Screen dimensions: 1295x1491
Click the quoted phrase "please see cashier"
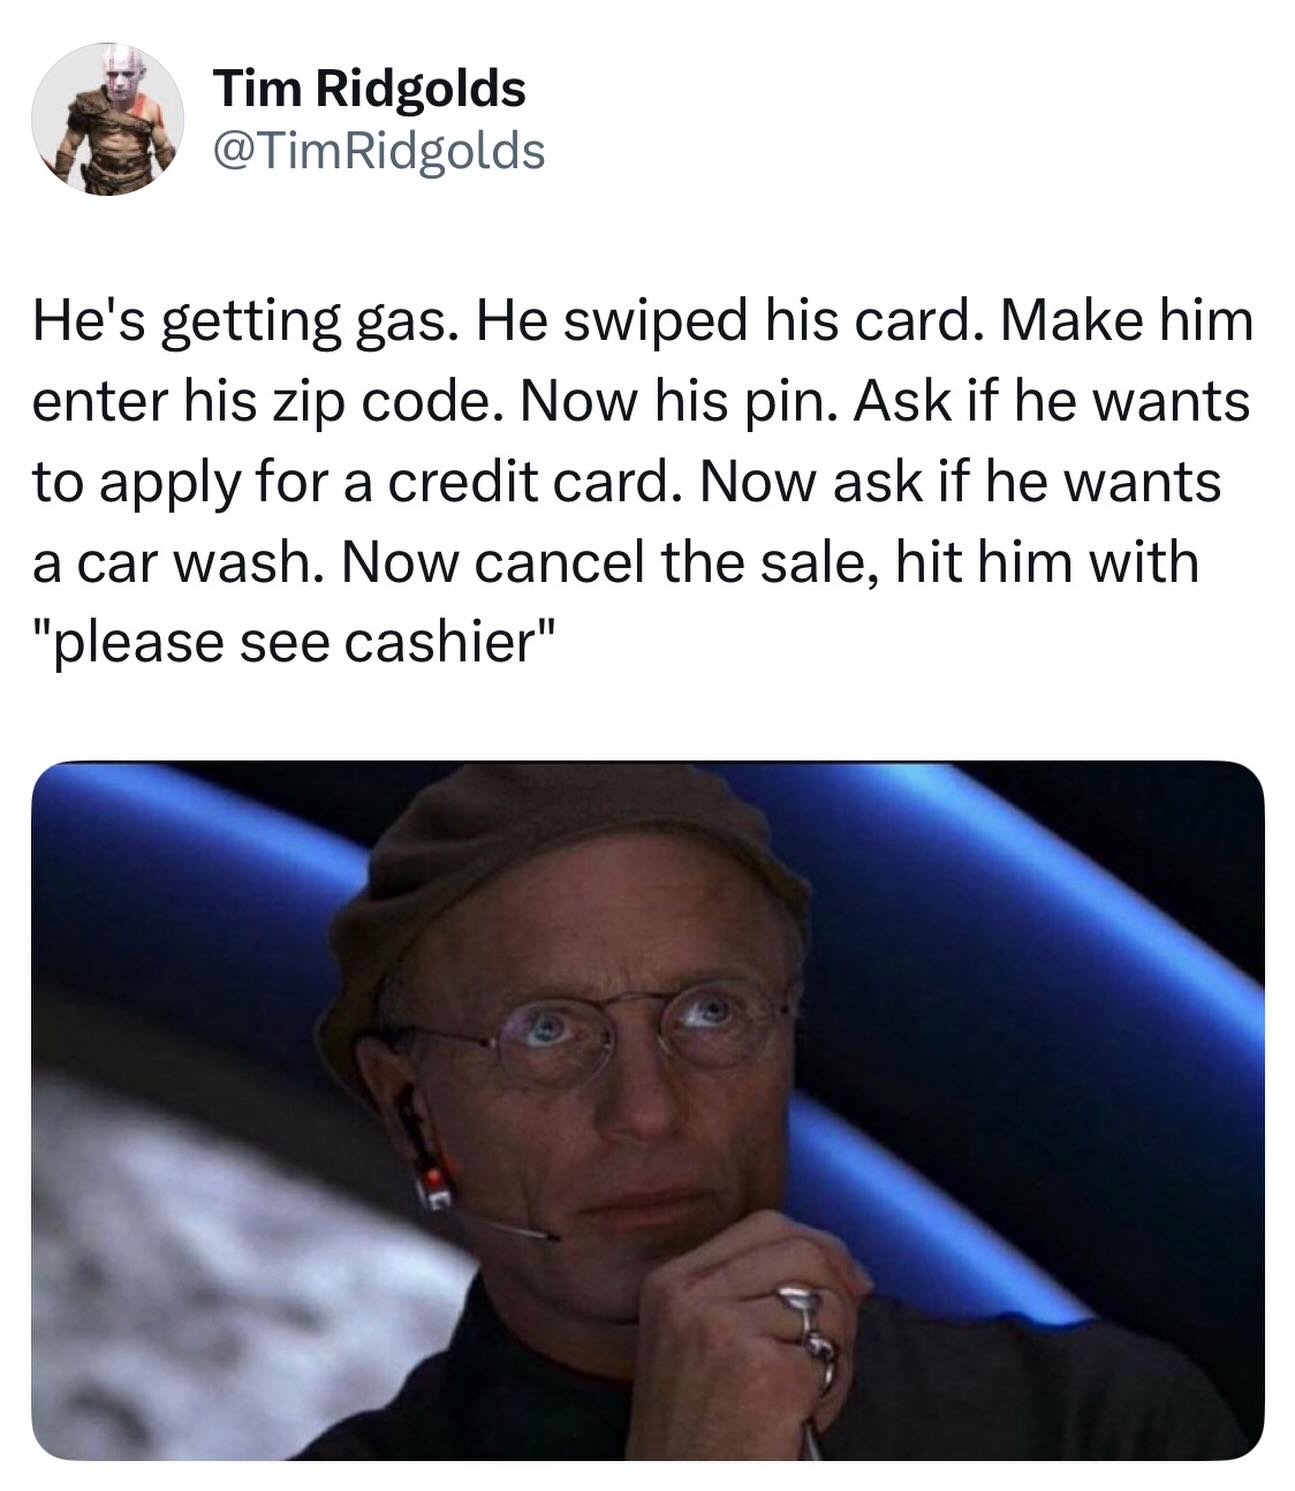(x=293, y=640)
